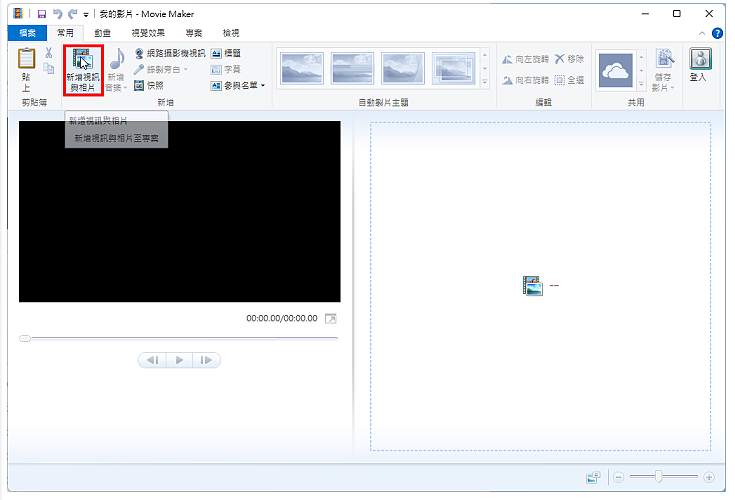Add a Title with the title button
Screen dimensions: 735x500
point(225,53)
